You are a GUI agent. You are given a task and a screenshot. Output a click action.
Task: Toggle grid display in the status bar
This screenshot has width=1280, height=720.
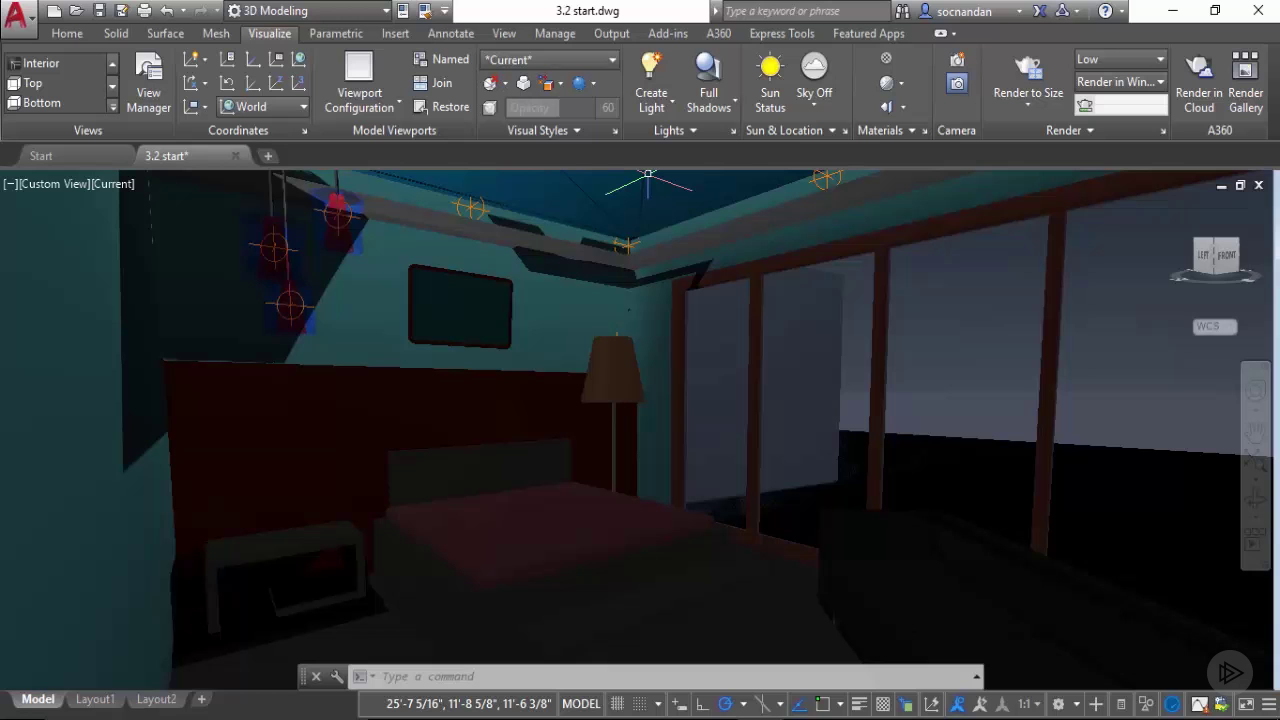[x=618, y=704]
